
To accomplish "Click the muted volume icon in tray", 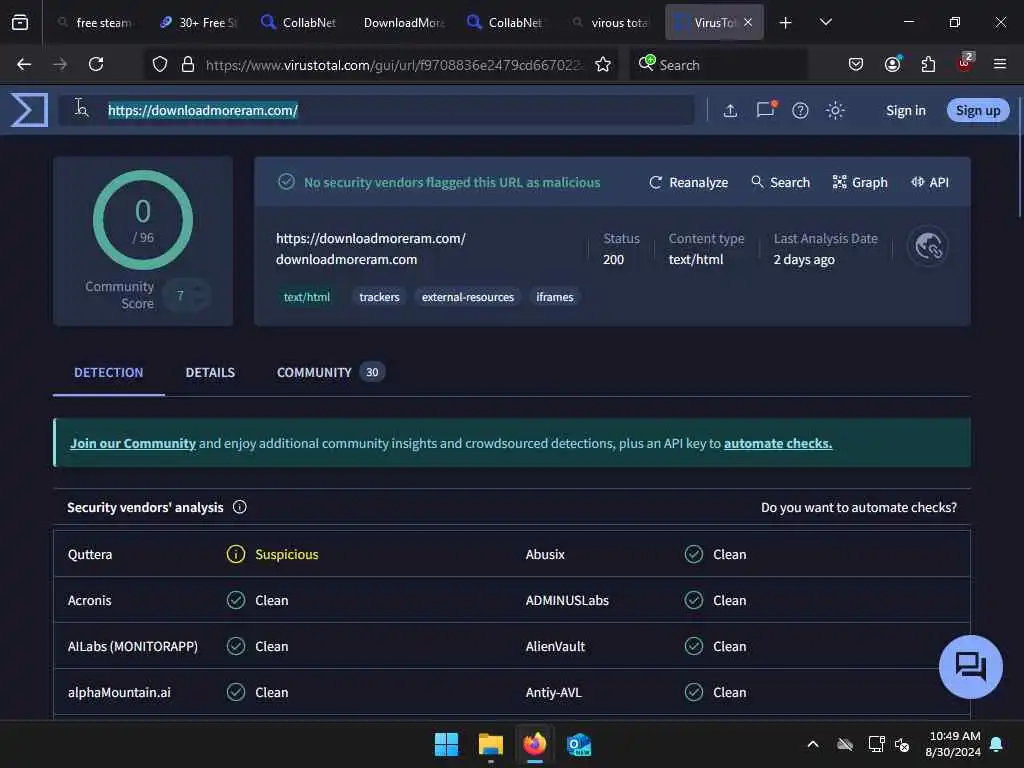I will (903, 744).
